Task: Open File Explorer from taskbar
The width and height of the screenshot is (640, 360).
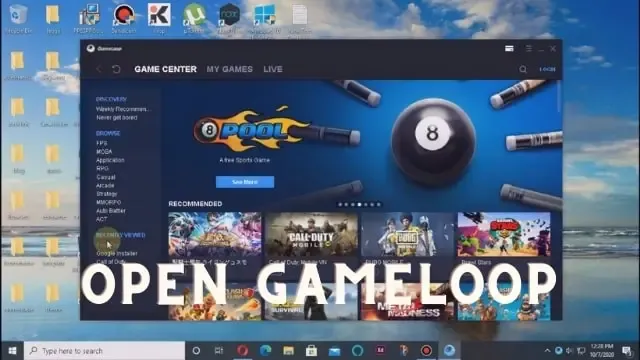Action: click(x=289, y=351)
